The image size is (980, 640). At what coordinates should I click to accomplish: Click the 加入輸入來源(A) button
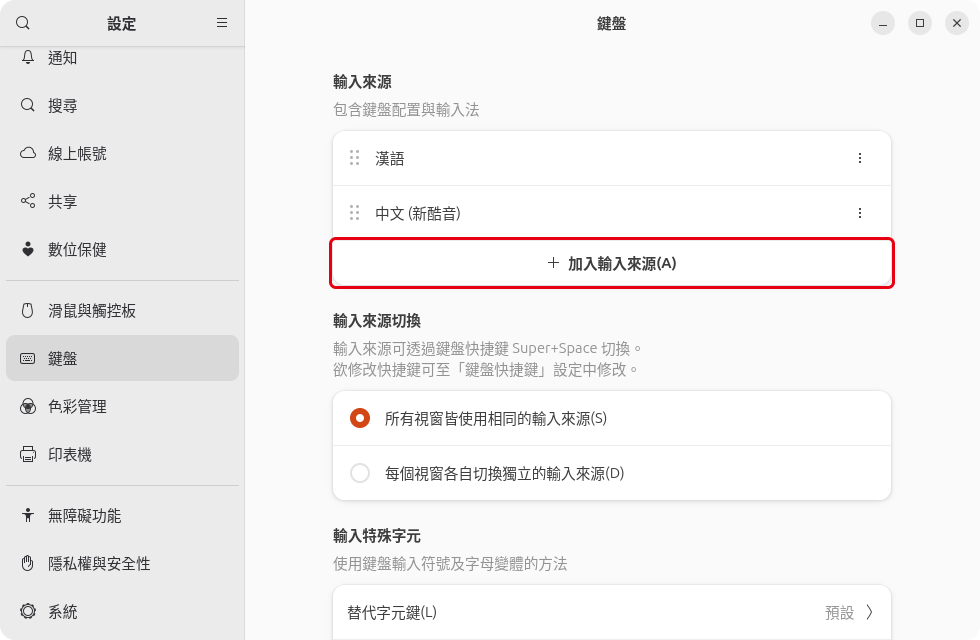pyautogui.click(x=612, y=263)
